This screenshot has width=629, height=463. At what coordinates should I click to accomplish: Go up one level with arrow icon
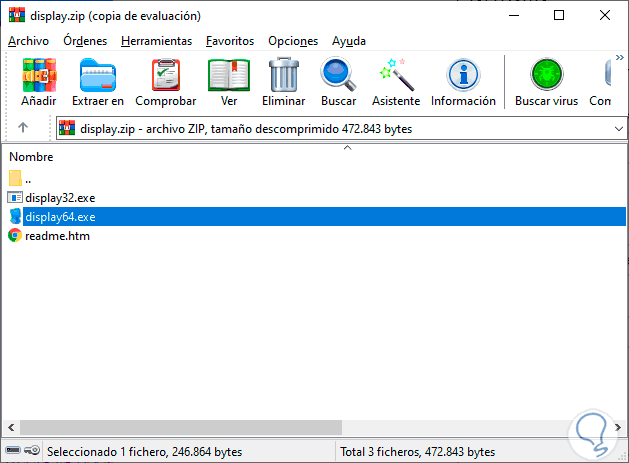[x=23, y=128]
